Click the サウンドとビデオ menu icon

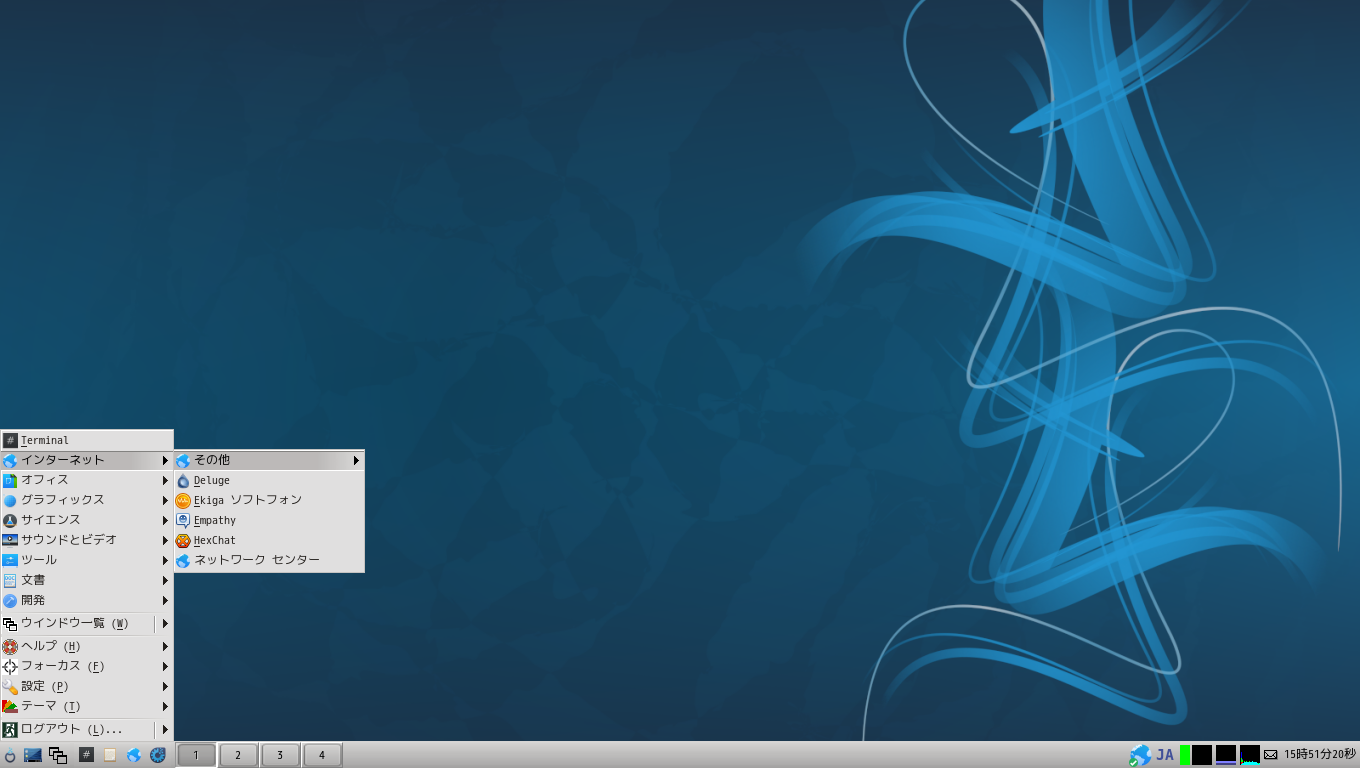(10, 540)
